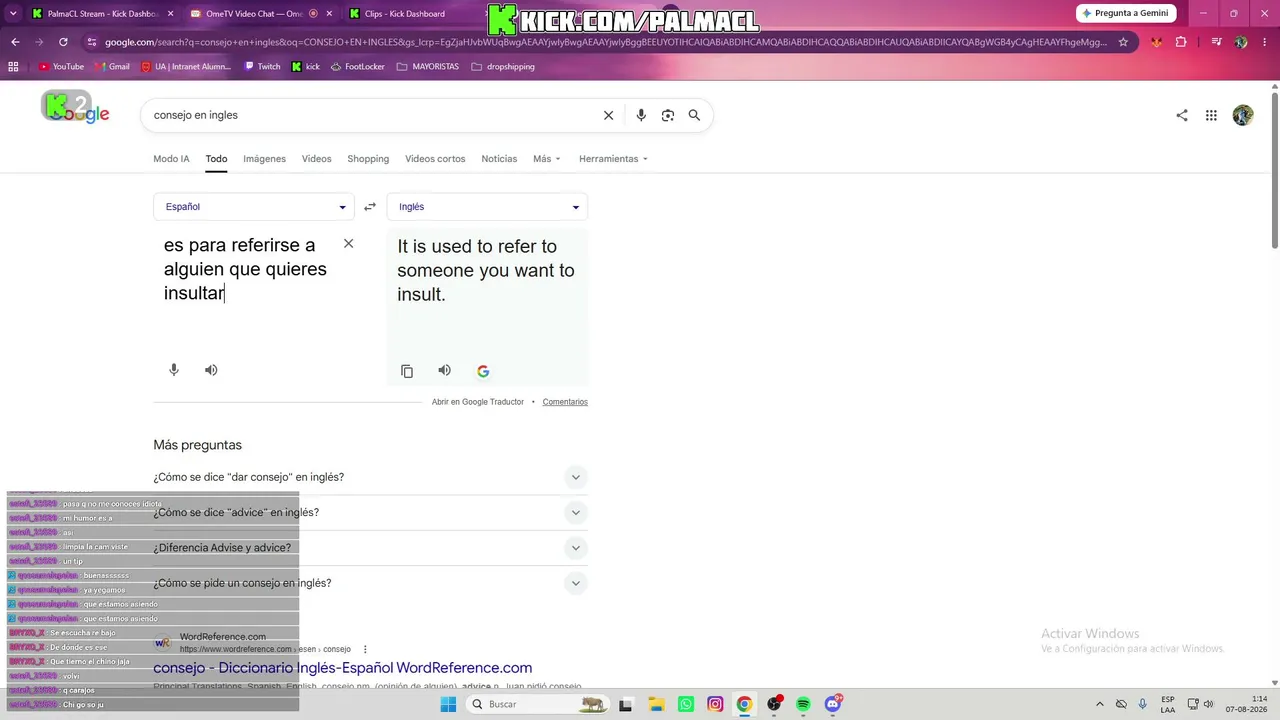Open the dropshipping bookmarks folder
This screenshot has height=720, width=1280.
pyautogui.click(x=502, y=67)
